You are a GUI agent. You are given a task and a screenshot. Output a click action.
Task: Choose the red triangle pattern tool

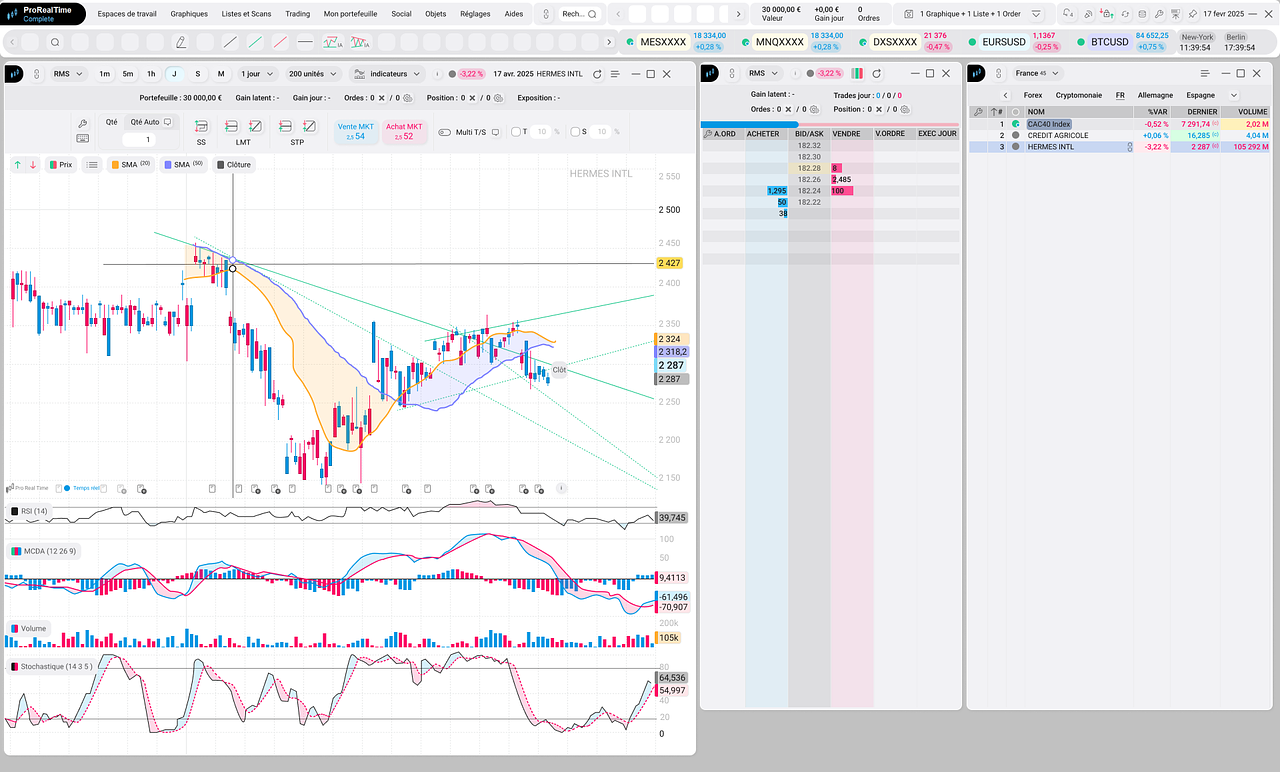[360, 42]
